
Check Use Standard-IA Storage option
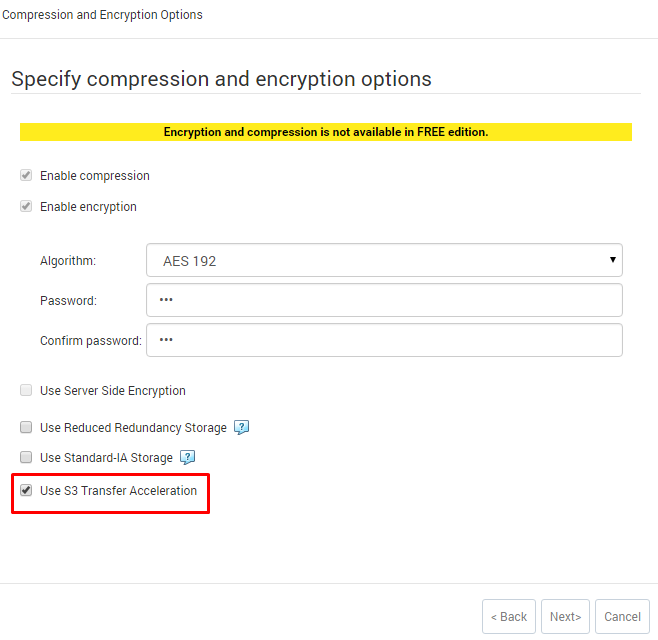[x=26, y=457]
